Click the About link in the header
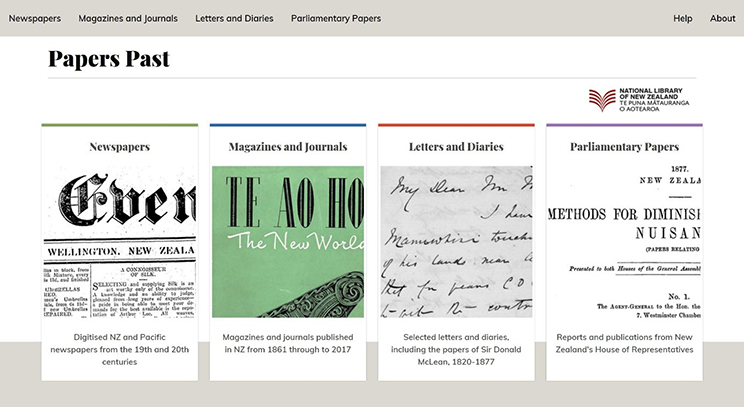This screenshot has width=744, height=407. pyautogui.click(x=723, y=18)
